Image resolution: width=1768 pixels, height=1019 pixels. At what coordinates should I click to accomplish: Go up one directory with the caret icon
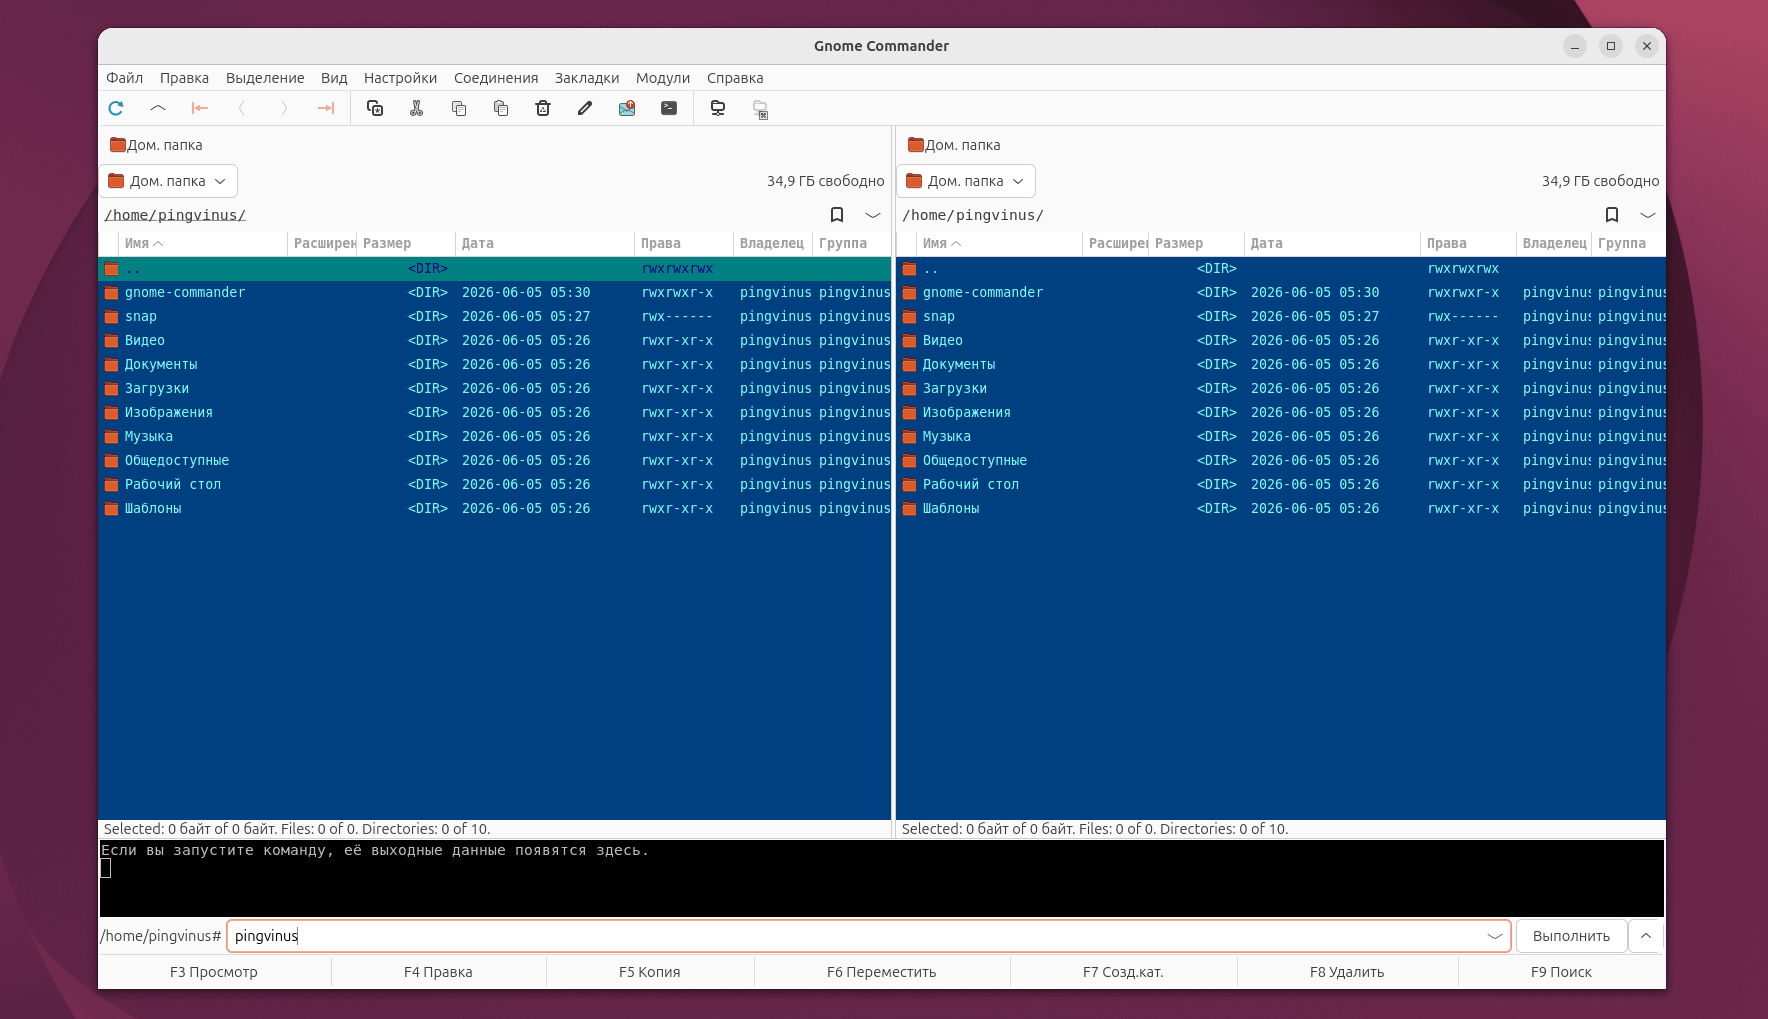(x=158, y=108)
